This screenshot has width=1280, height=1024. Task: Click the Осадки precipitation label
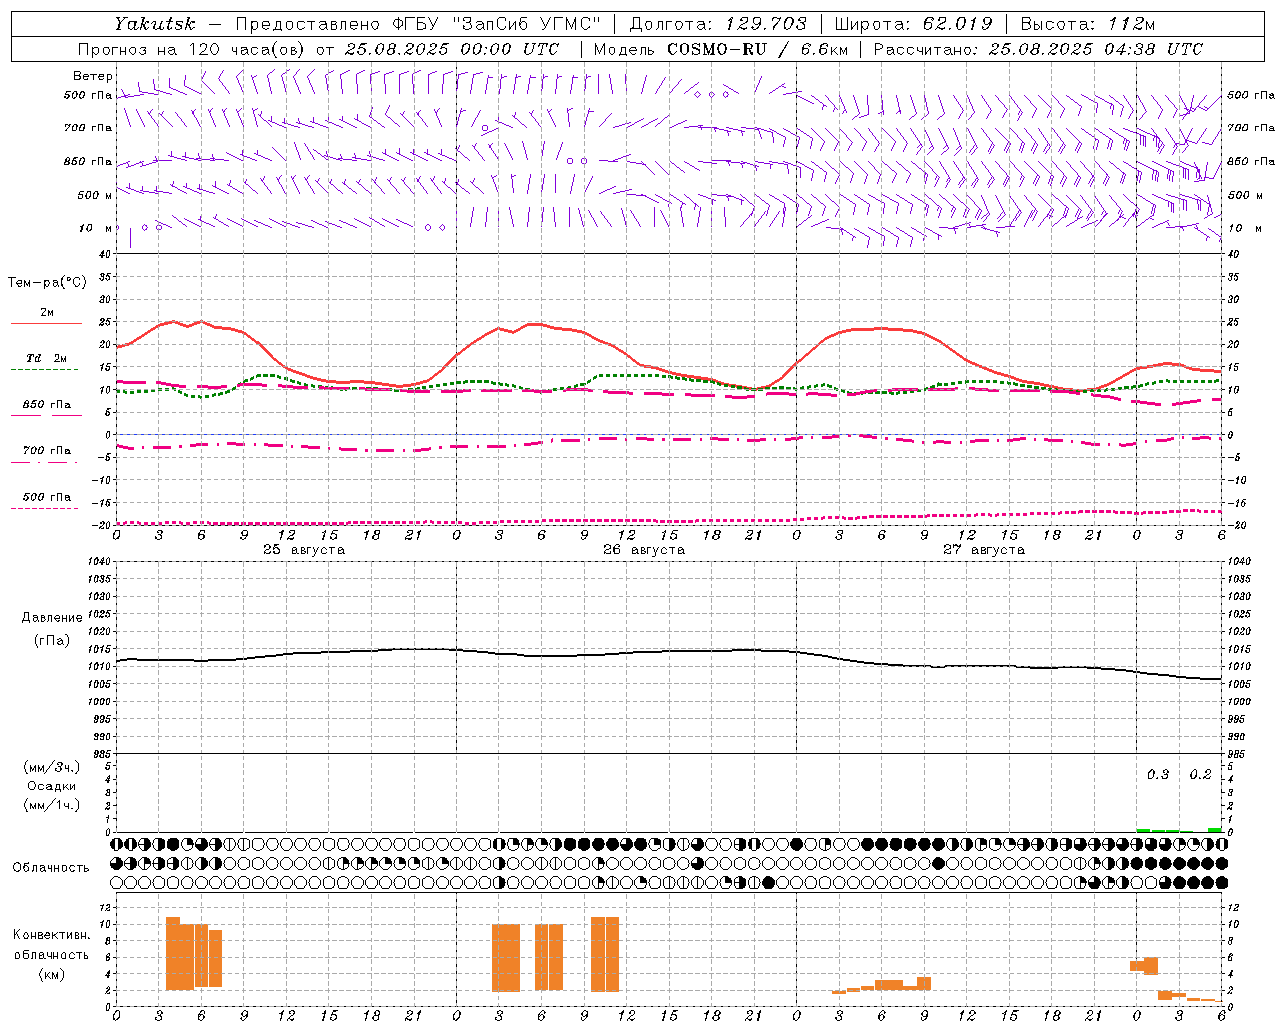click(x=52, y=787)
